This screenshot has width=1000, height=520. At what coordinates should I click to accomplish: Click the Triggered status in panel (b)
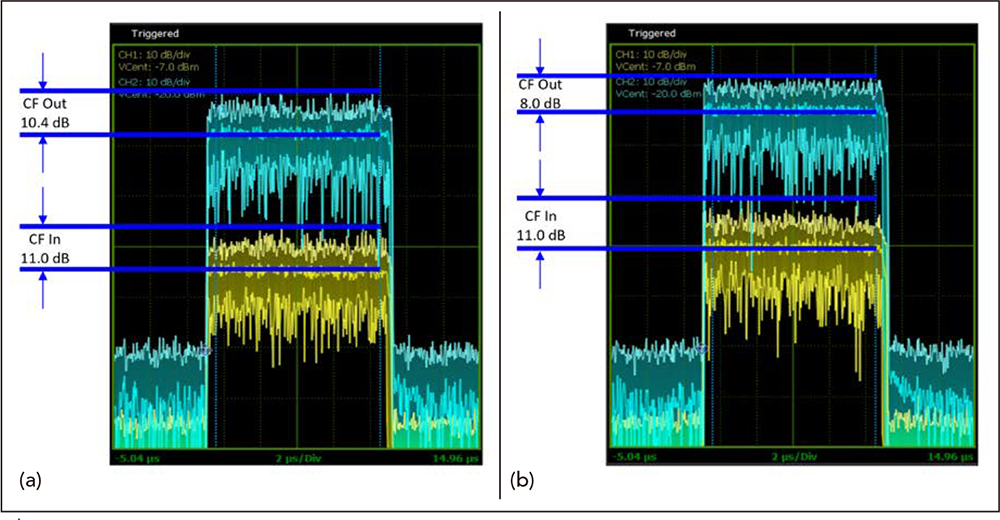coord(654,33)
